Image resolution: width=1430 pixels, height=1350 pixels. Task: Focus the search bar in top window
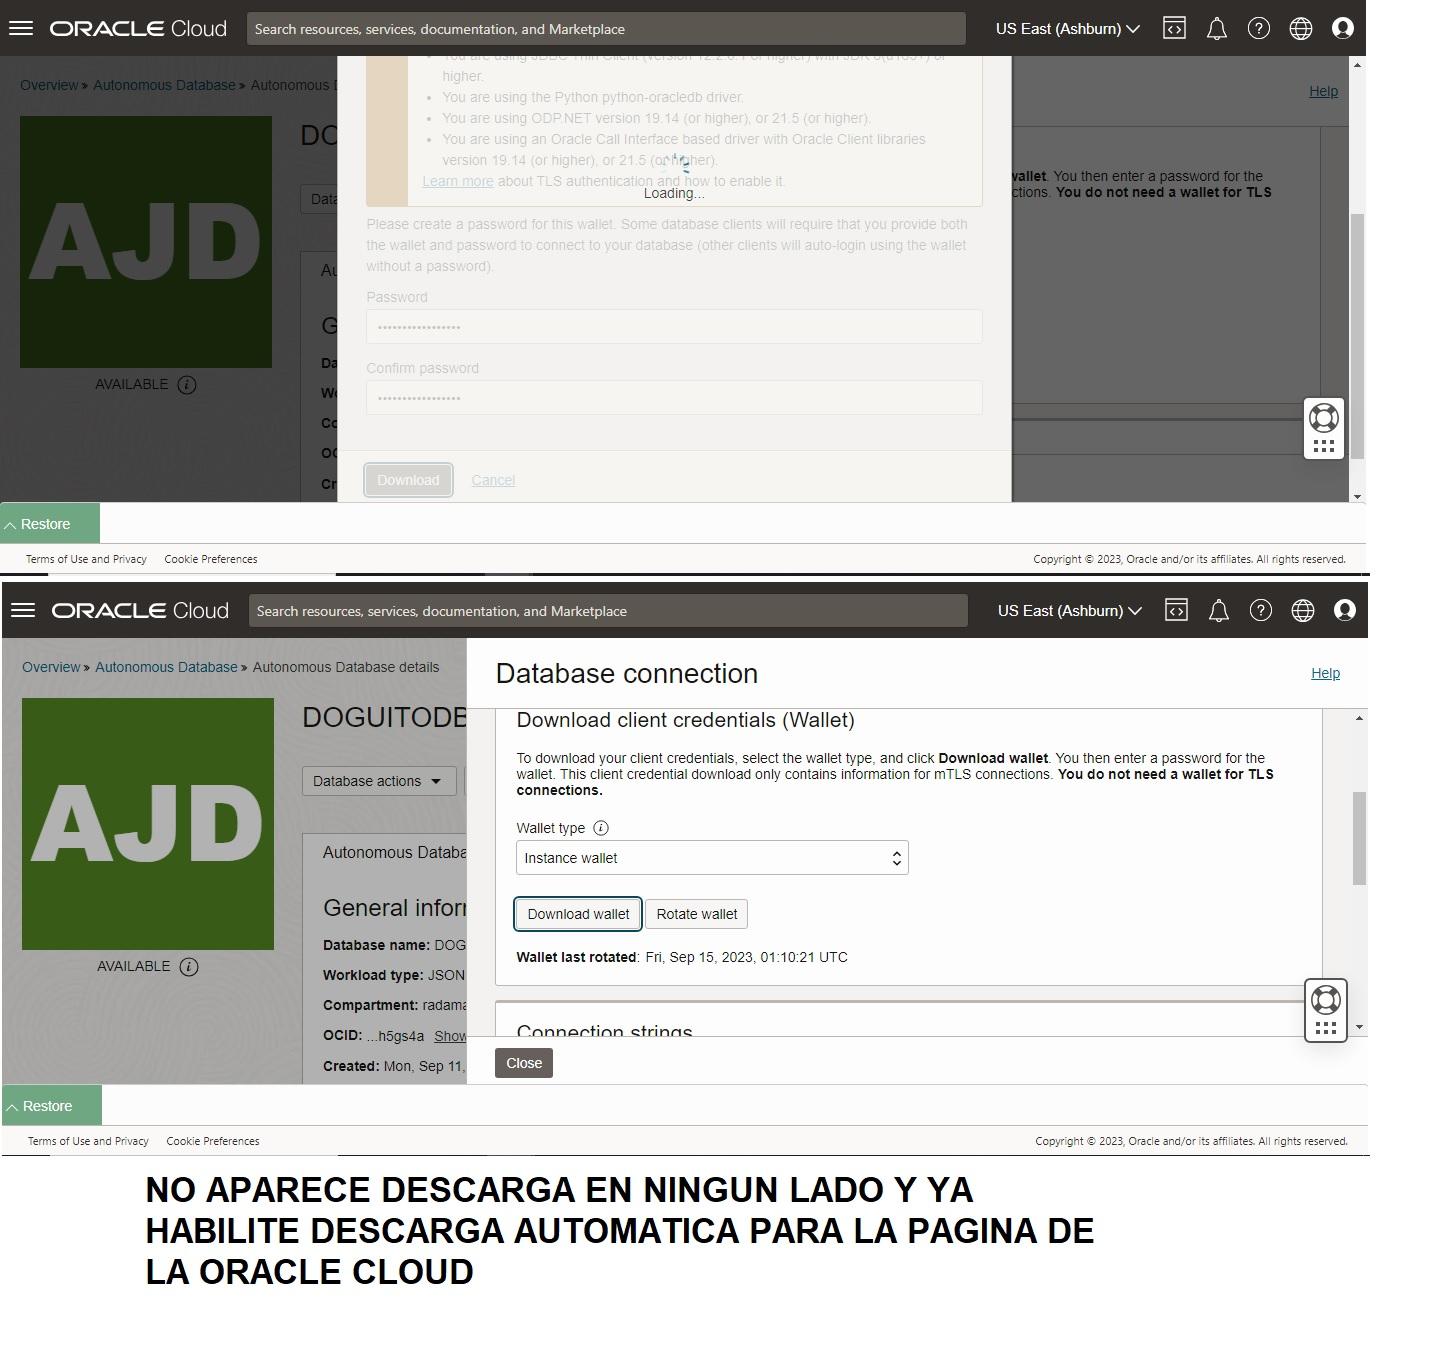[606, 29]
